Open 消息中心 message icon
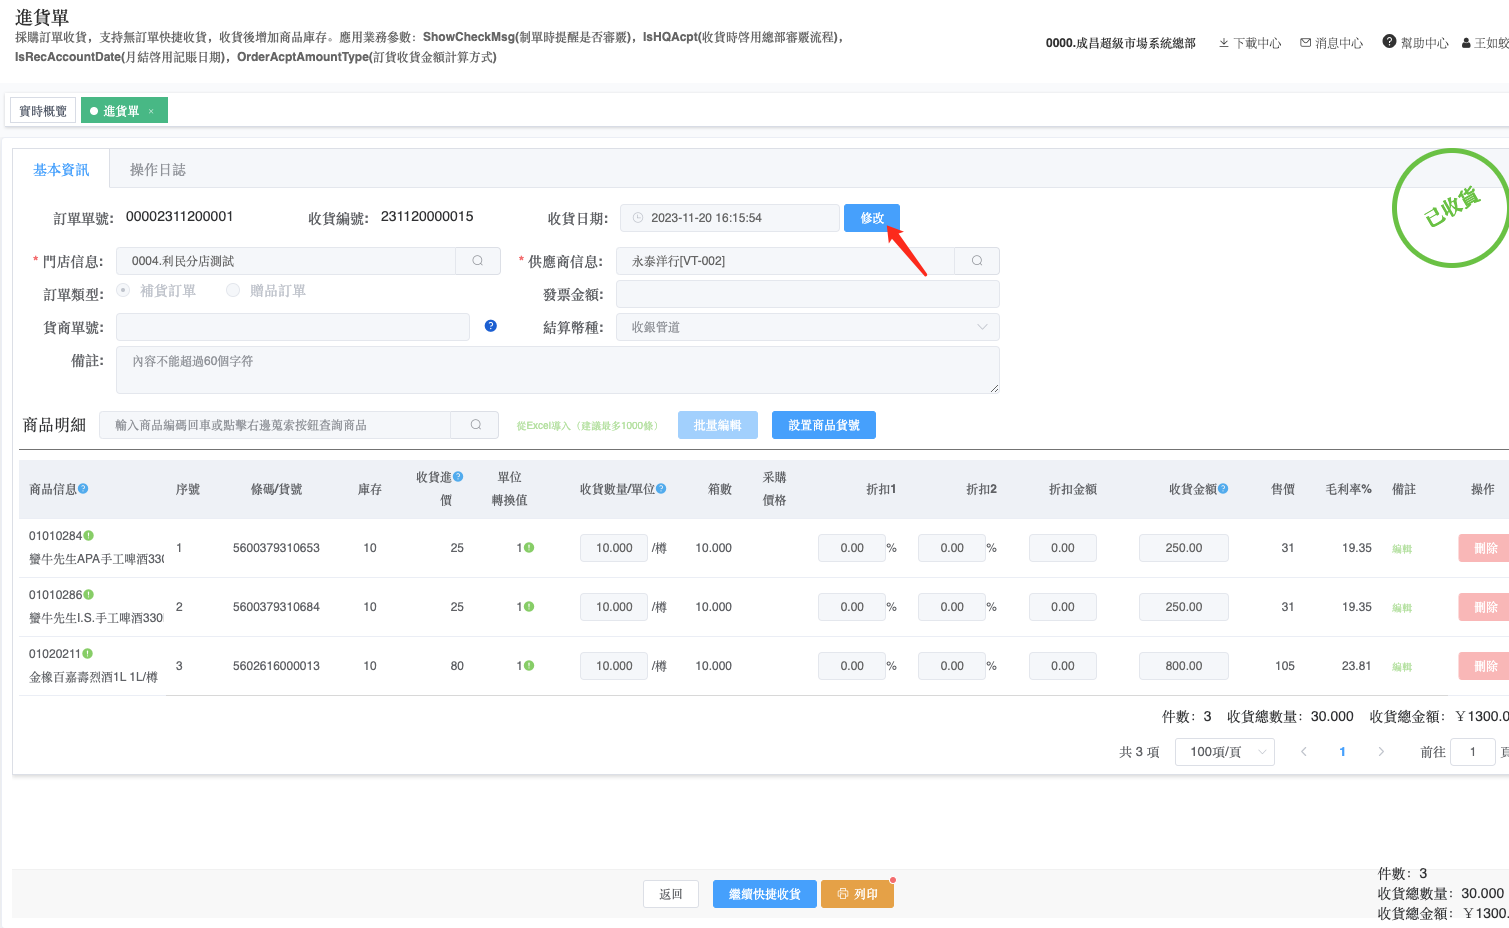Viewport: 1509px width, 928px height. click(x=1305, y=43)
